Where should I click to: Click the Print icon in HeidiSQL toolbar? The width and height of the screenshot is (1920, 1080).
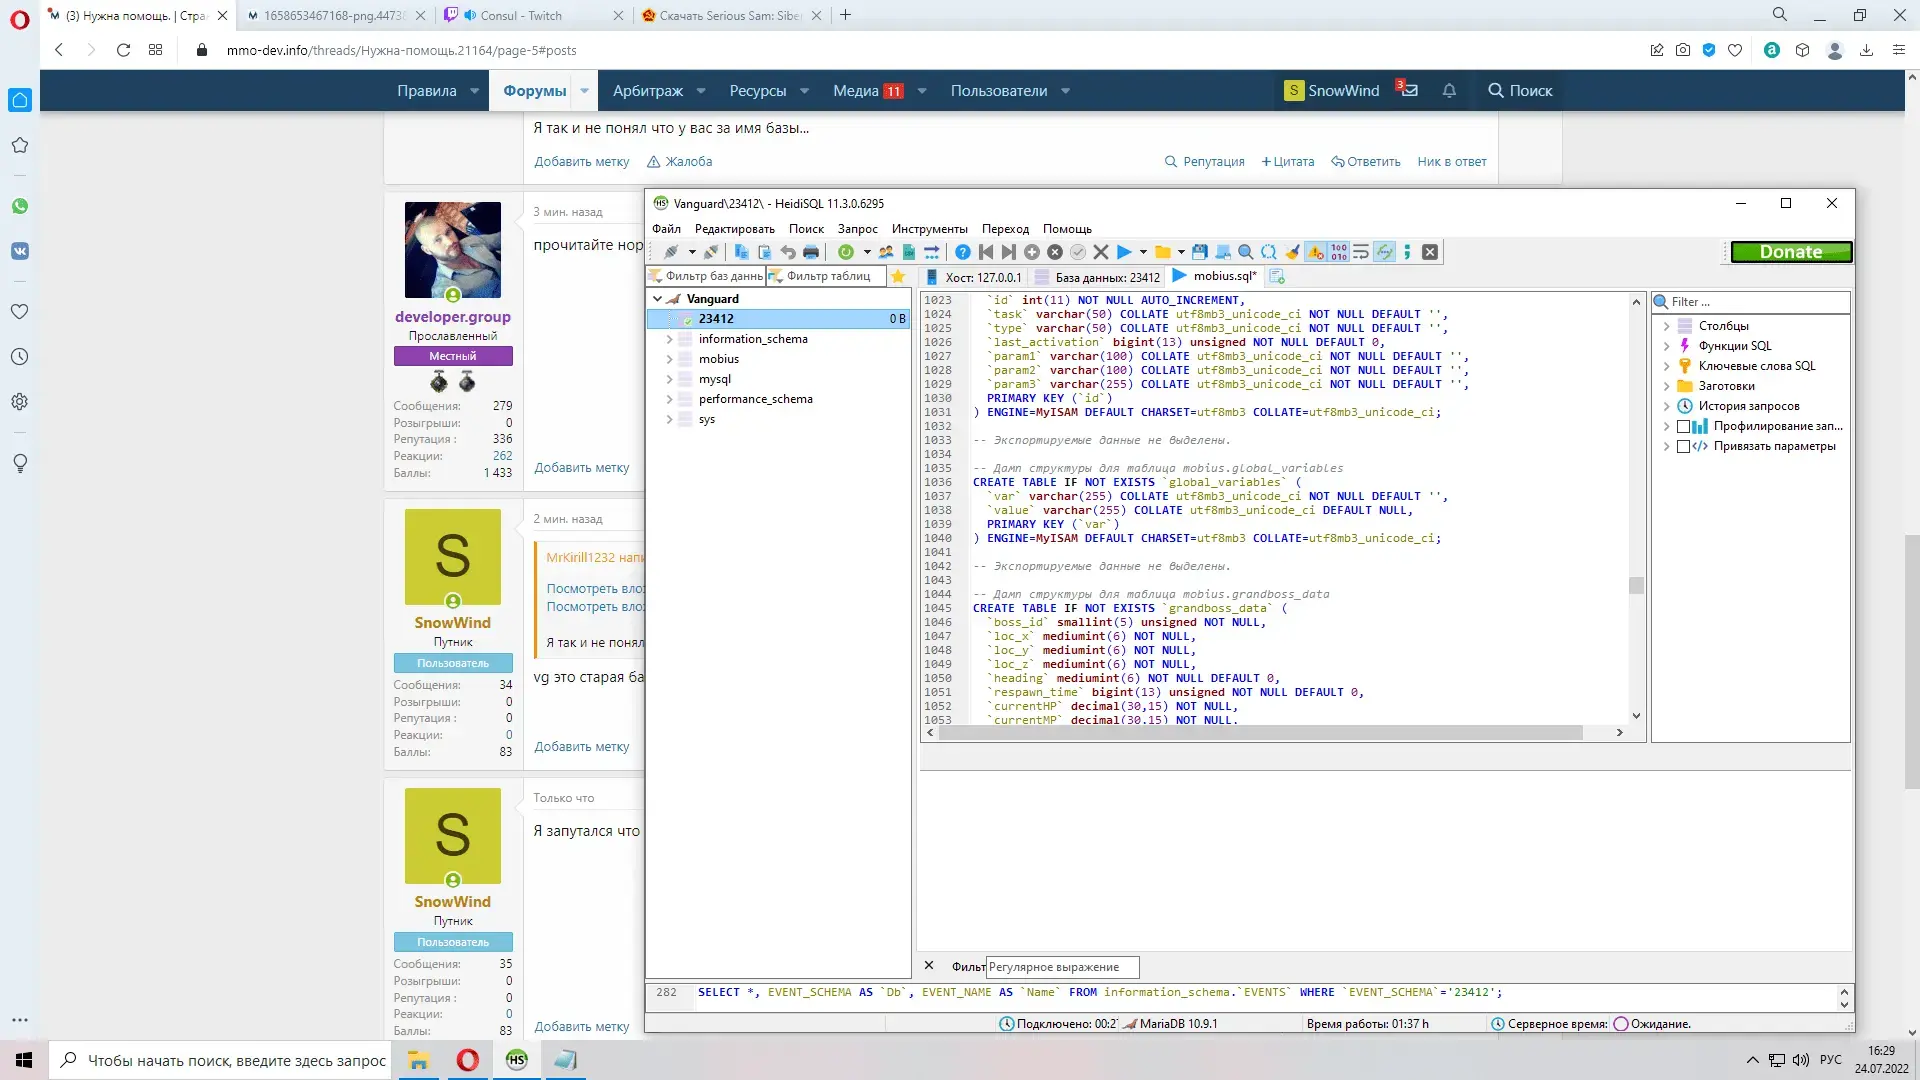coord(811,252)
